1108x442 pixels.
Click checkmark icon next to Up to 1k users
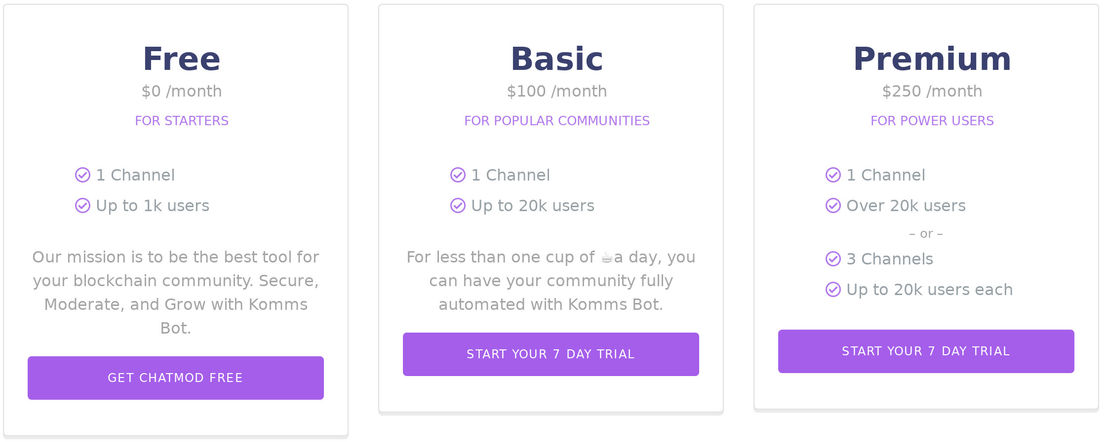[83, 205]
